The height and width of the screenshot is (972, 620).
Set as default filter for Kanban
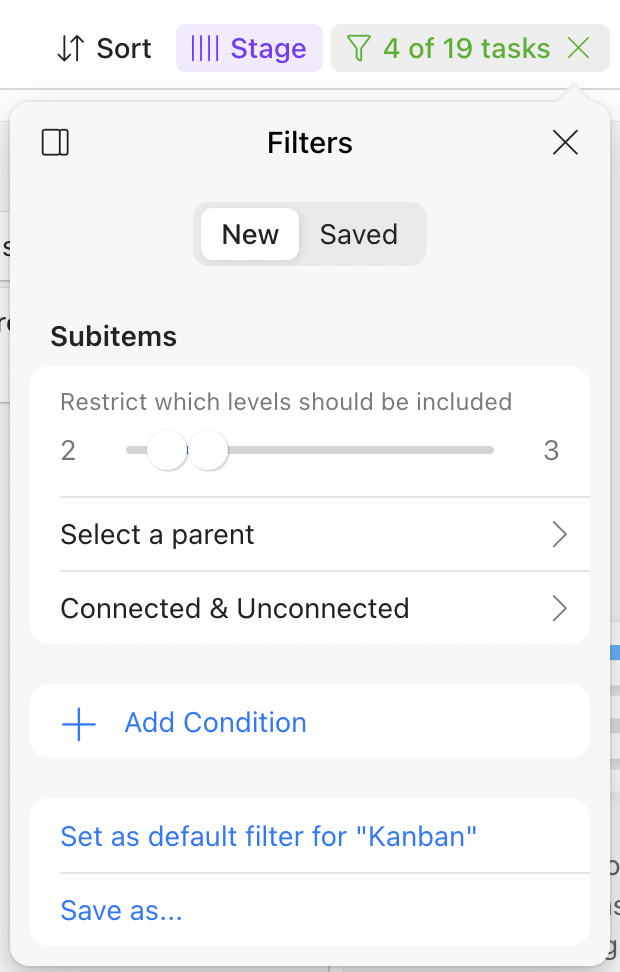point(269,836)
